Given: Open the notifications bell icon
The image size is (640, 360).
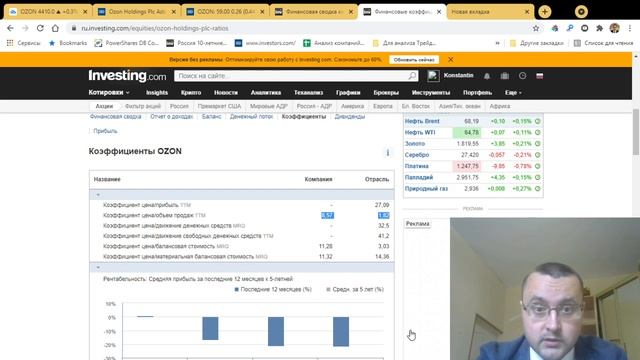Looking at the screenshot, I should (487, 76).
